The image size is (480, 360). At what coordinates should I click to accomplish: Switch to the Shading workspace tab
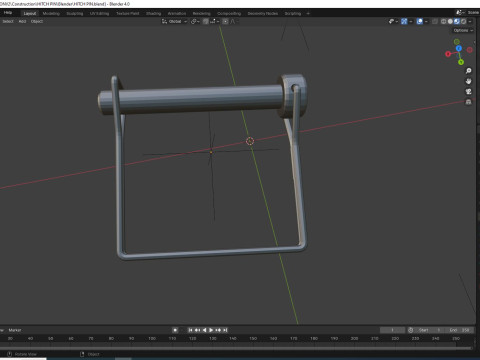pyautogui.click(x=153, y=13)
